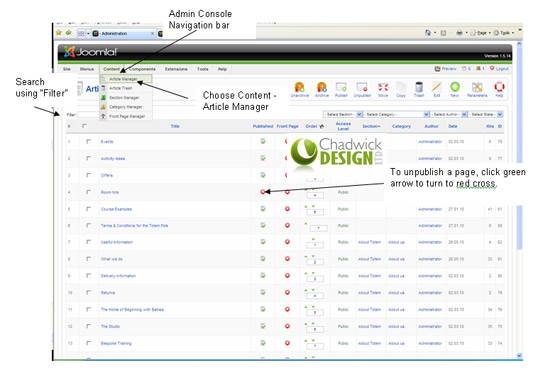Click published icon for Delivery Information
This screenshot has width=550, height=380.
point(263,275)
